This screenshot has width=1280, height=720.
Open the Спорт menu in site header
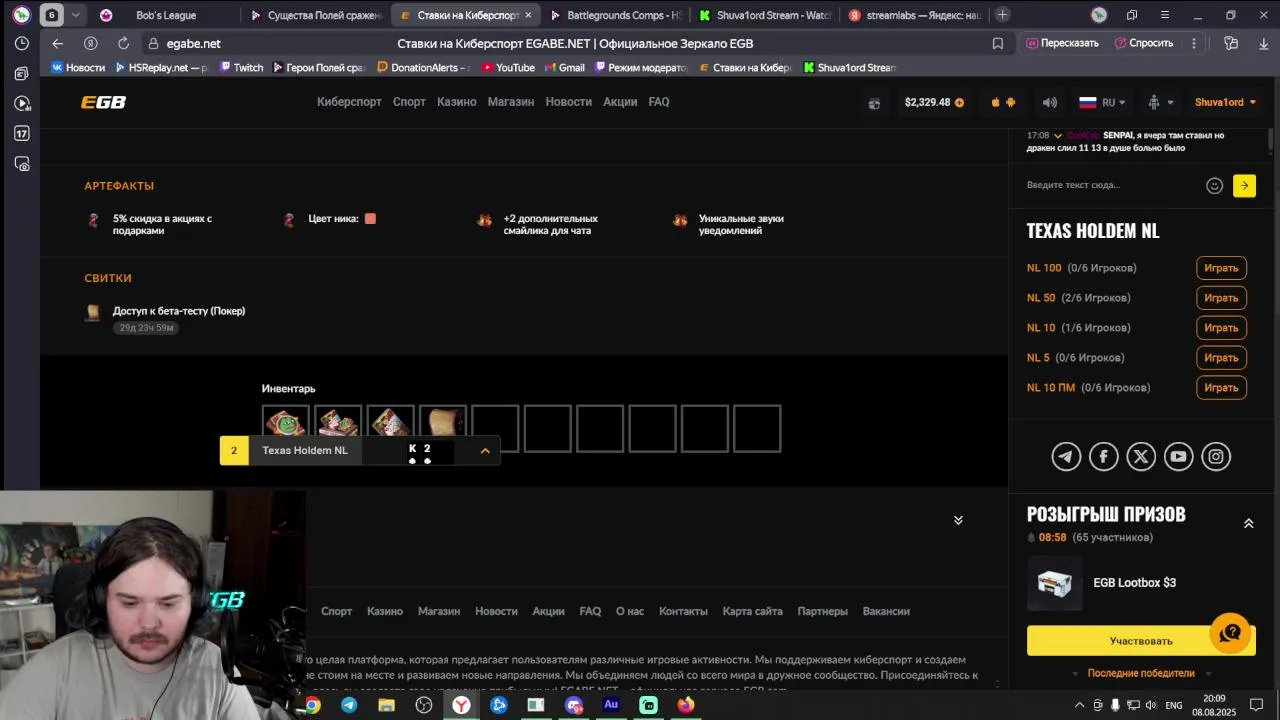(x=409, y=102)
